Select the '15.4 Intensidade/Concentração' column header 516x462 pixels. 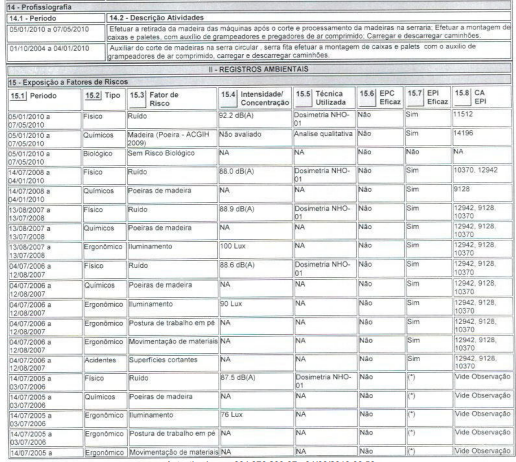click(x=255, y=98)
